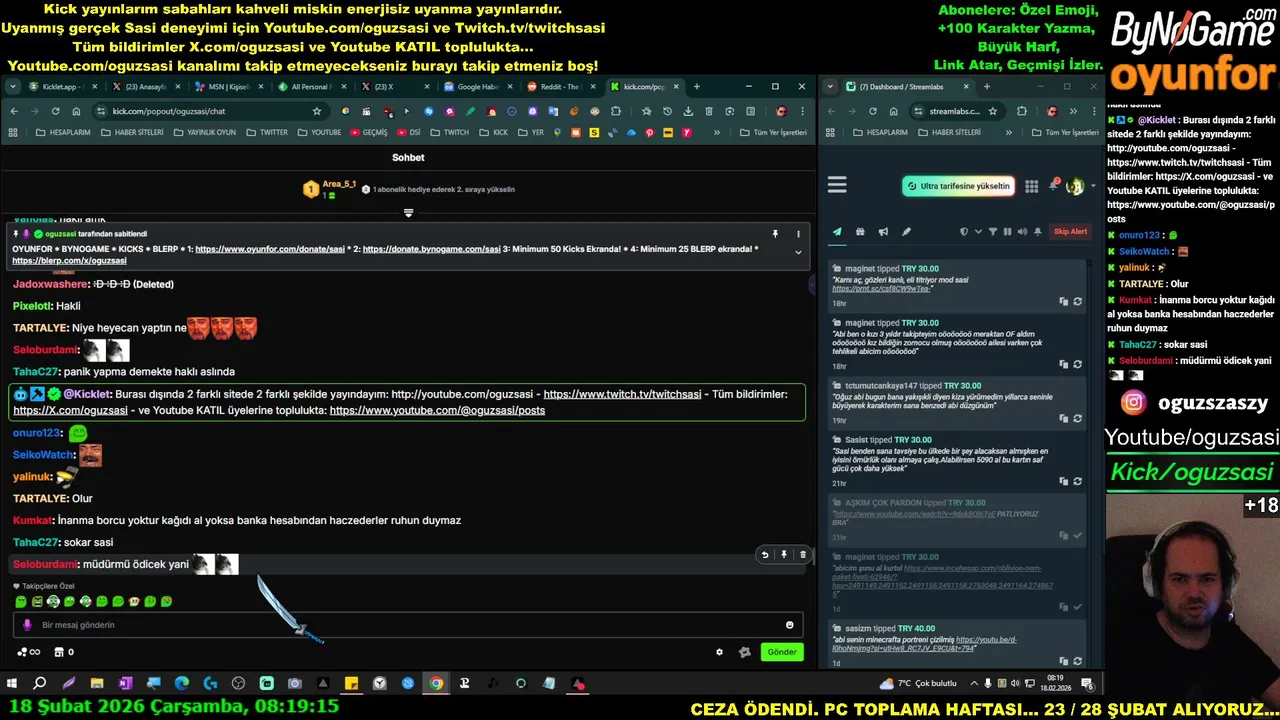The height and width of the screenshot is (720, 1280).
Task: Collapse the leaderboard panel handle
Action: click(x=408, y=212)
